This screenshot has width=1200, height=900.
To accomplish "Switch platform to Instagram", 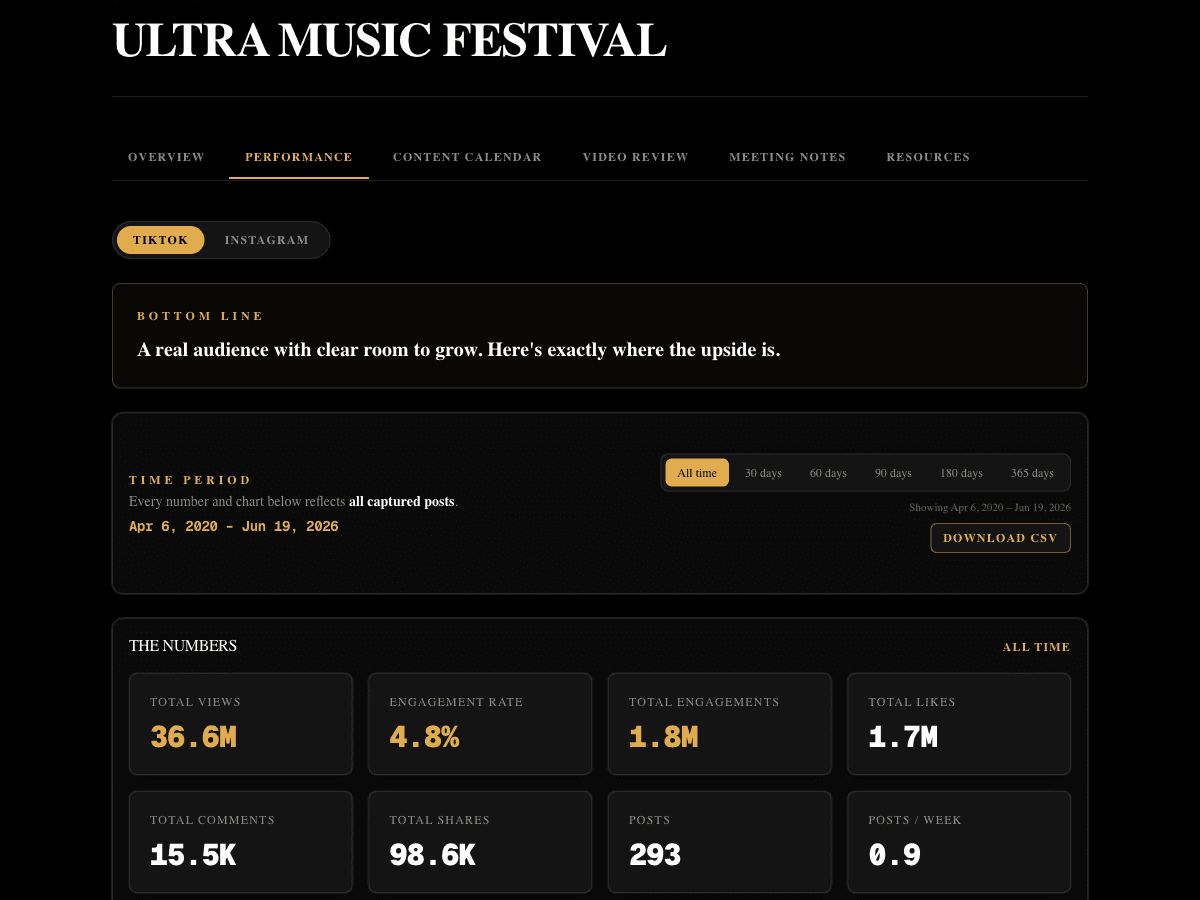I will tap(267, 240).
